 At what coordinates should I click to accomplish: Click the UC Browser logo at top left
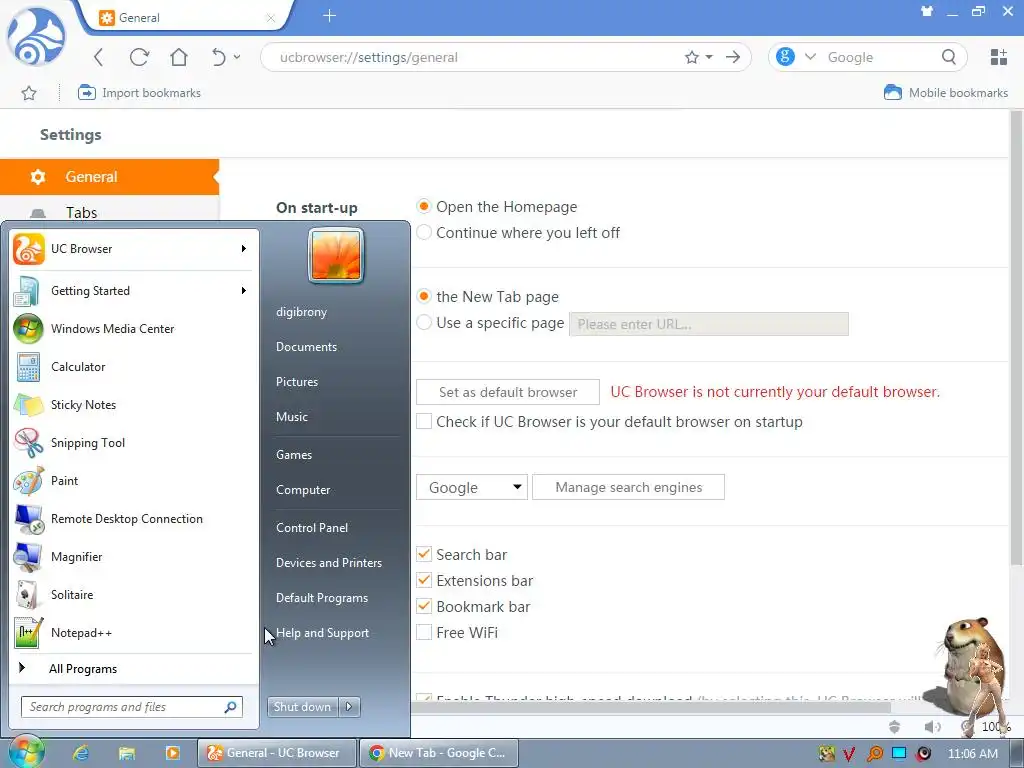(35, 37)
